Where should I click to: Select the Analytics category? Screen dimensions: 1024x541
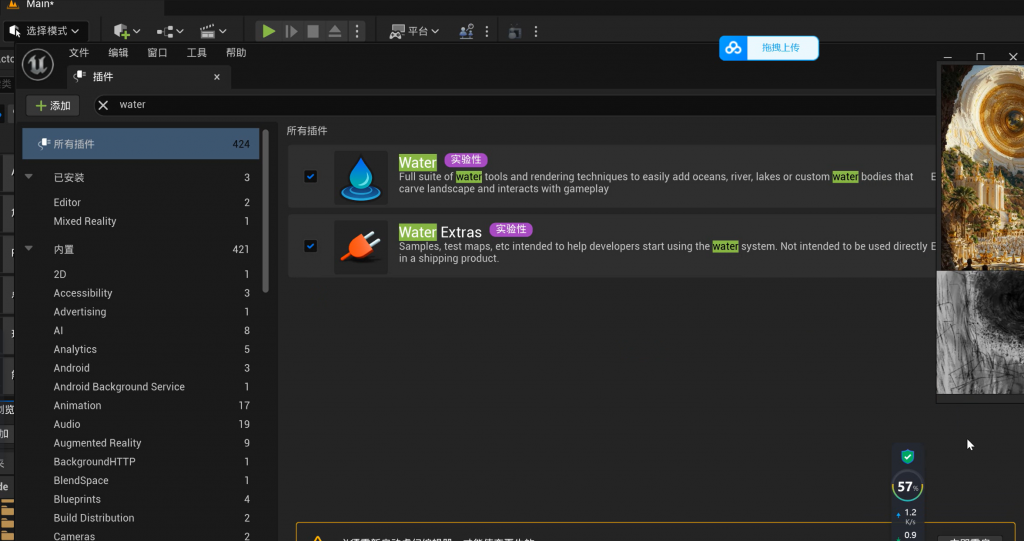click(140, 349)
